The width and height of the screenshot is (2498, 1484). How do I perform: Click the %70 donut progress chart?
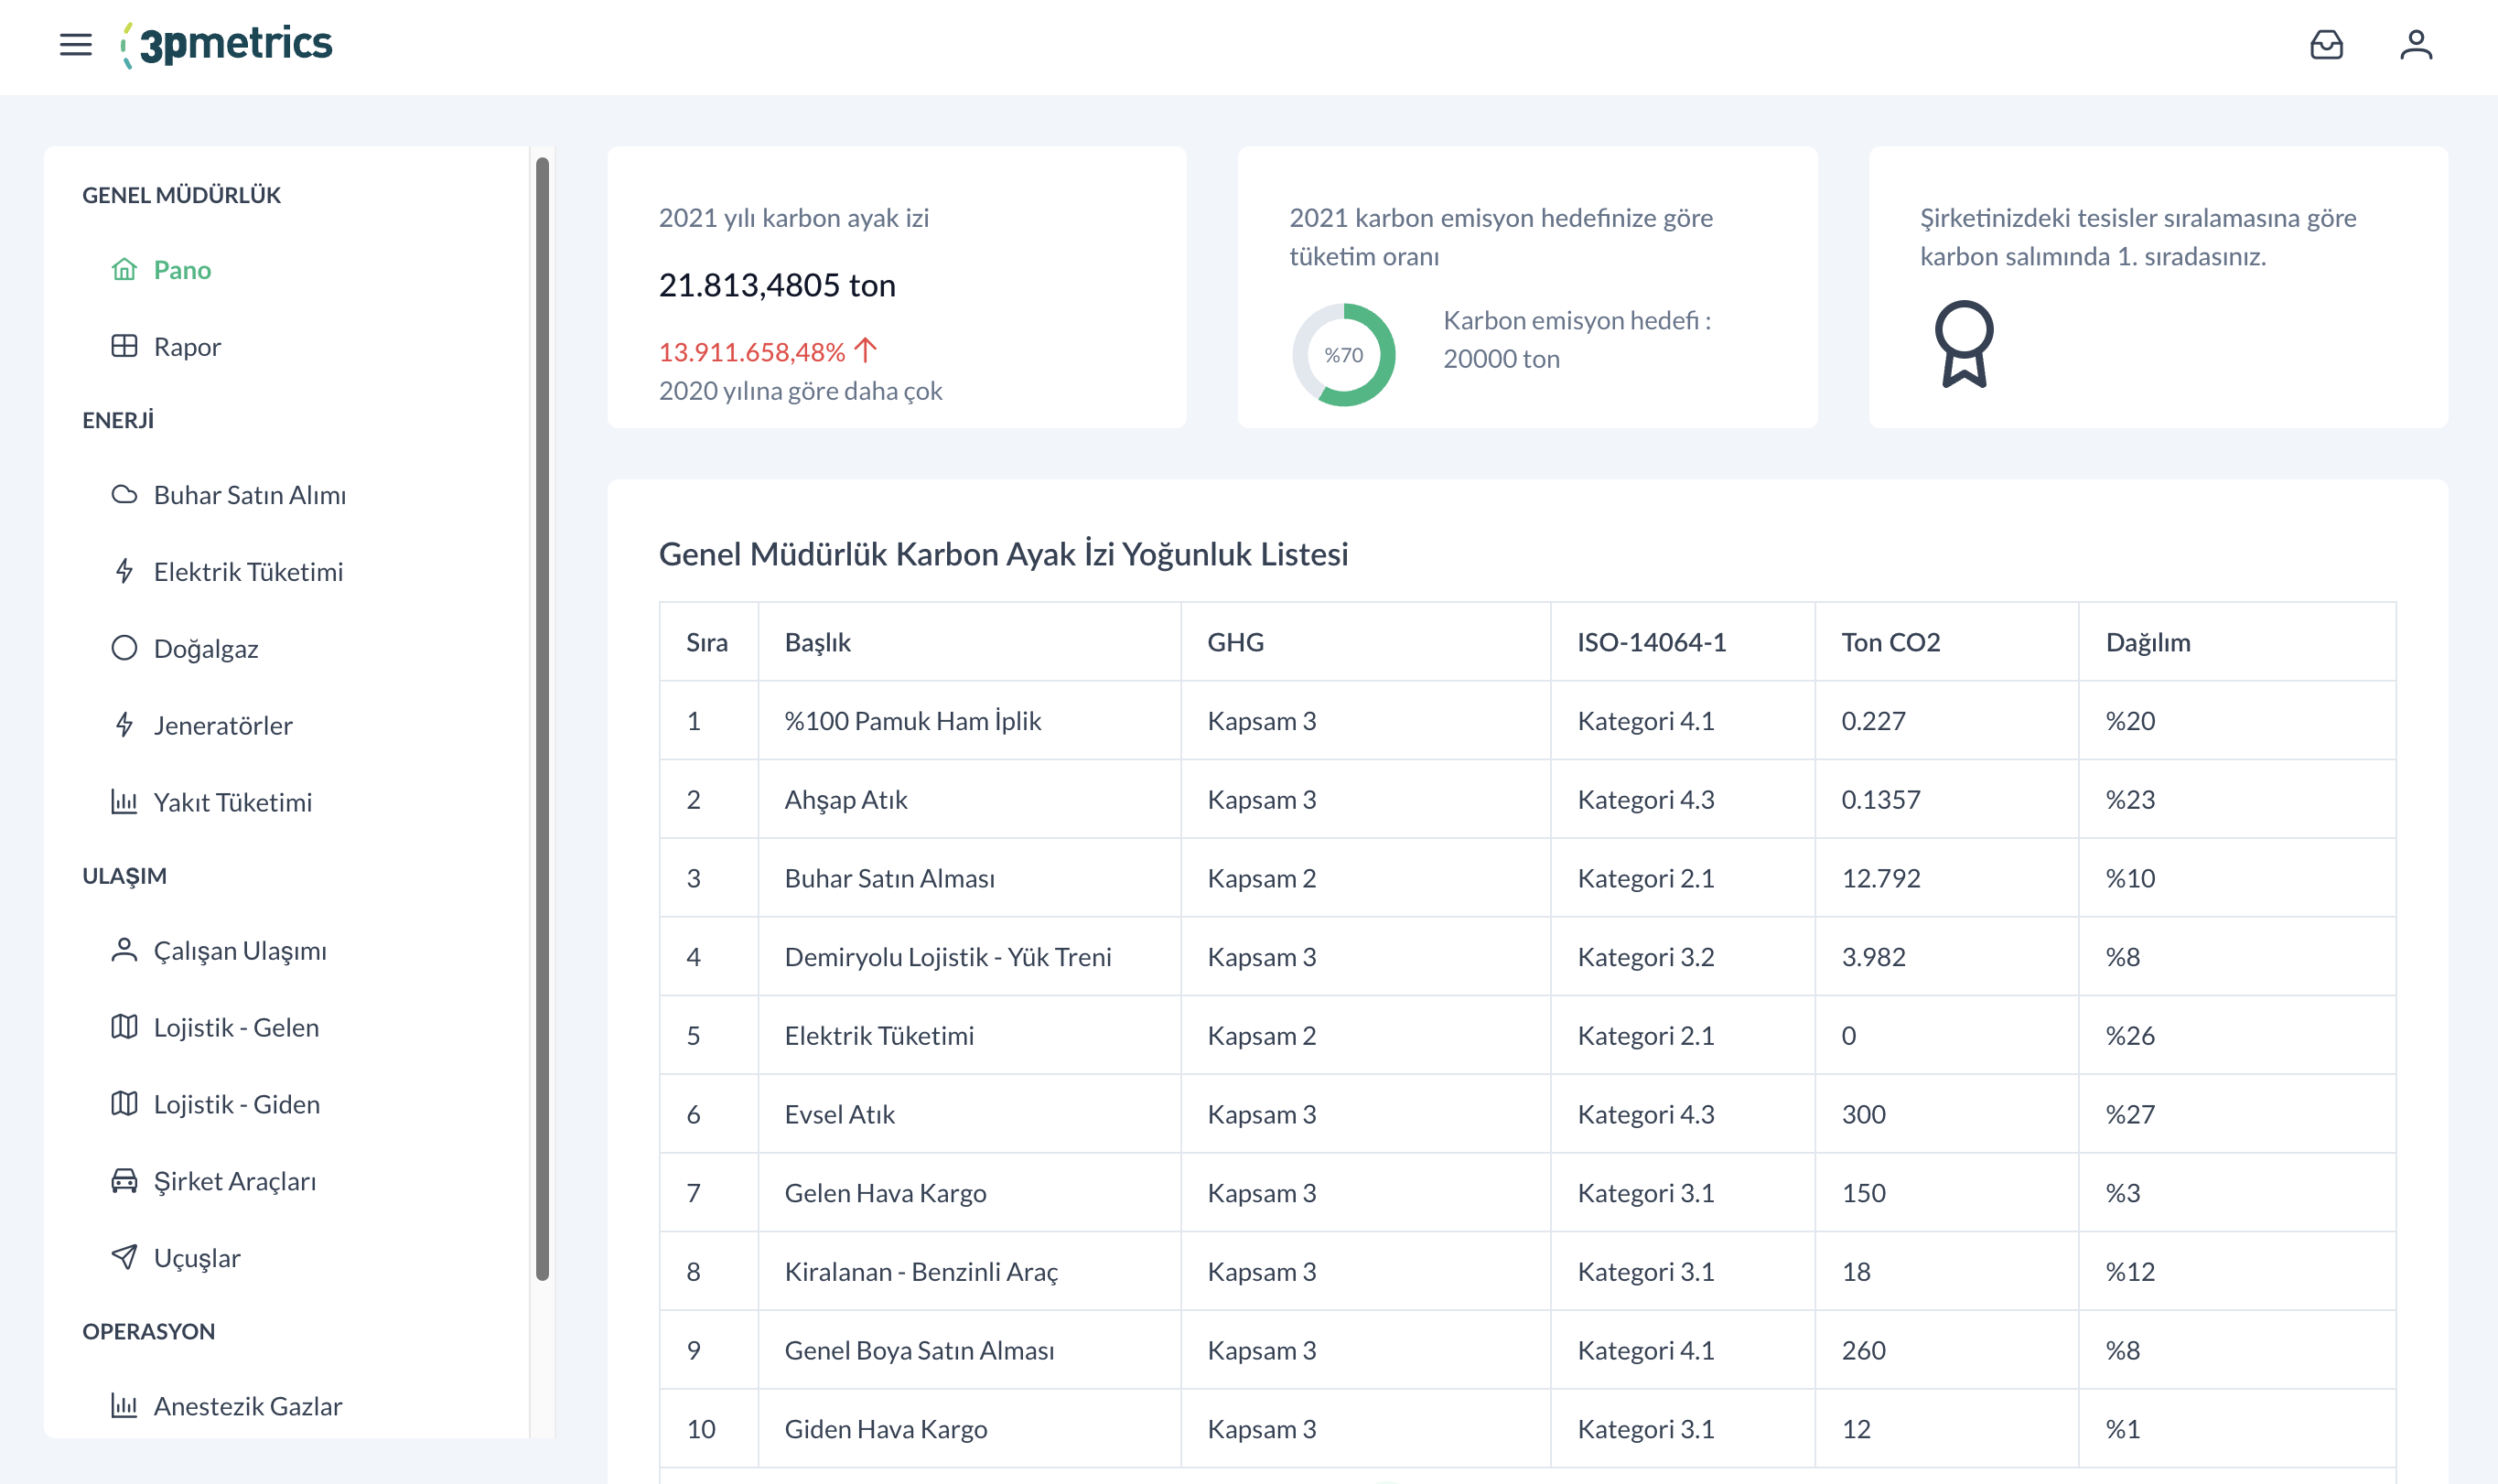(x=1343, y=355)
